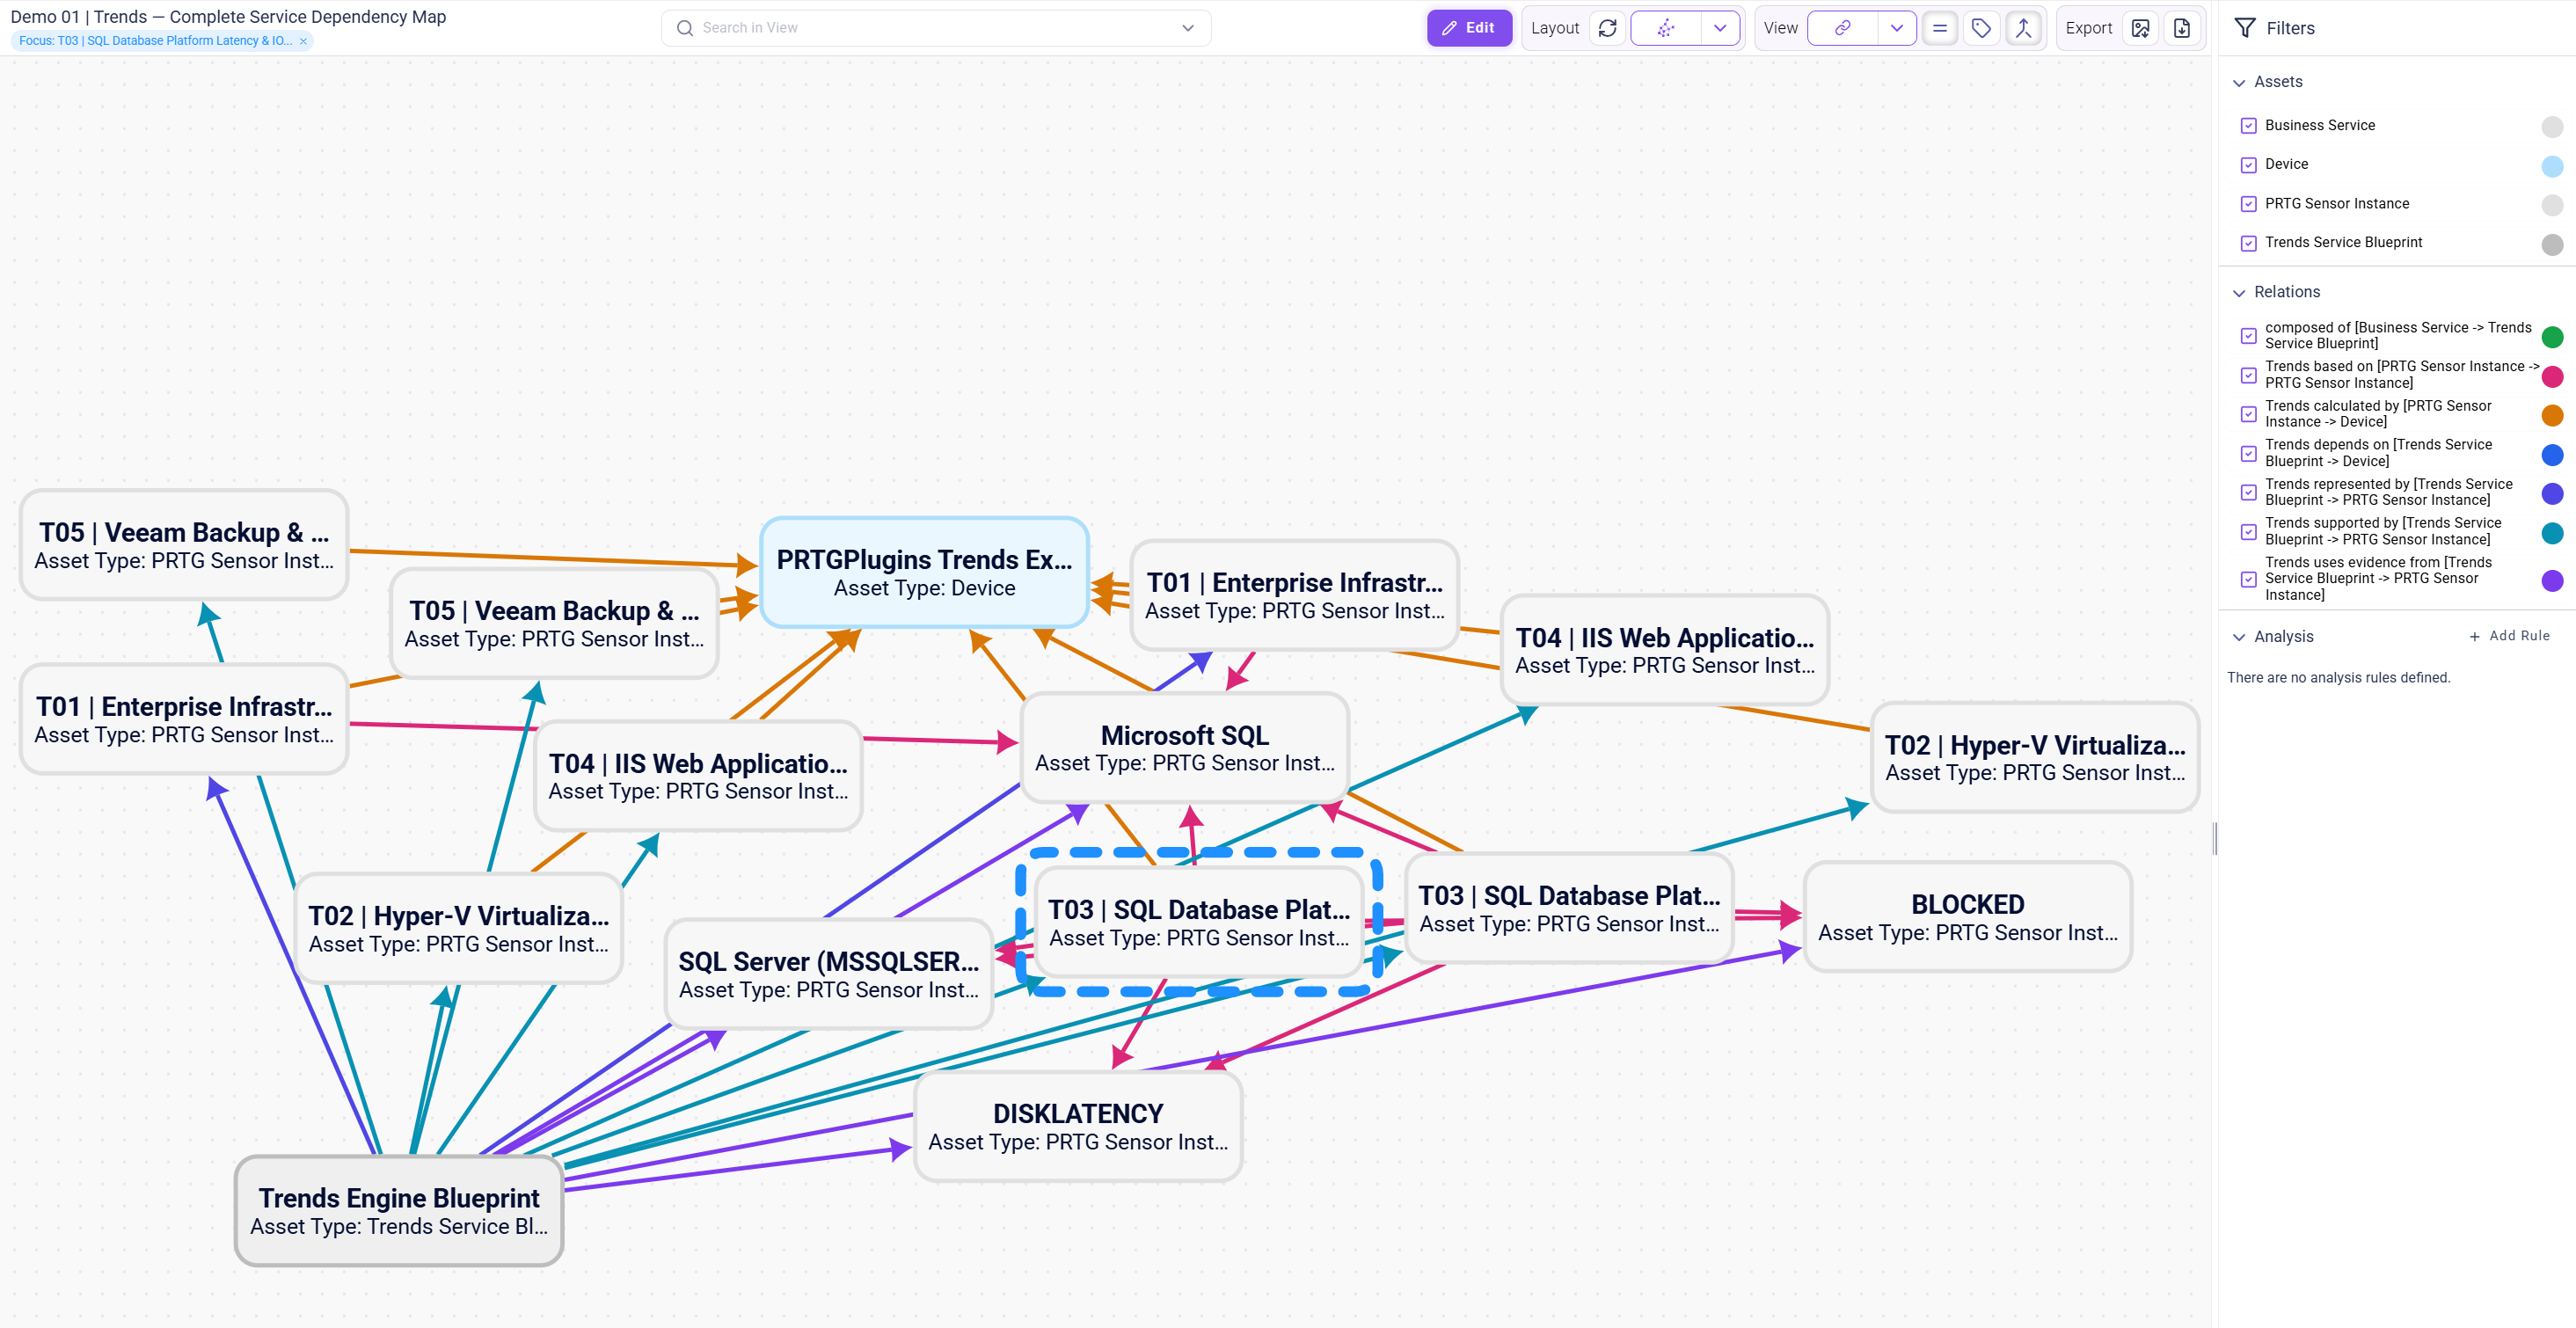
Task: Toggle the 'composed of' relation checkbox
Action: [x=2248, y=336]
